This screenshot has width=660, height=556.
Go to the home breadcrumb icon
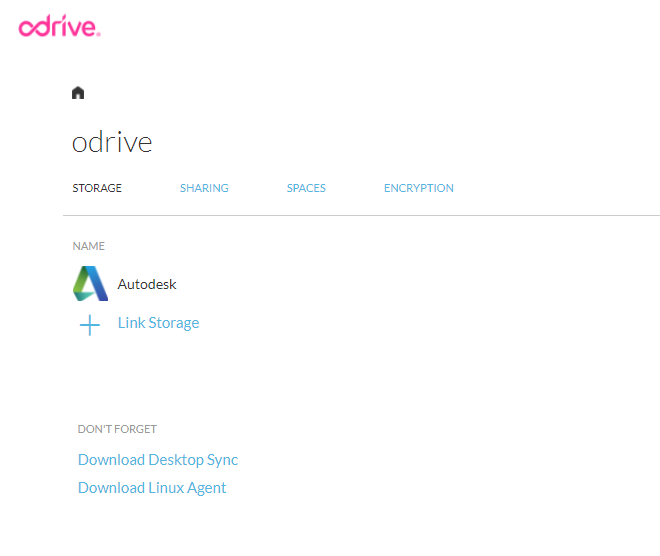pos(78,93)
